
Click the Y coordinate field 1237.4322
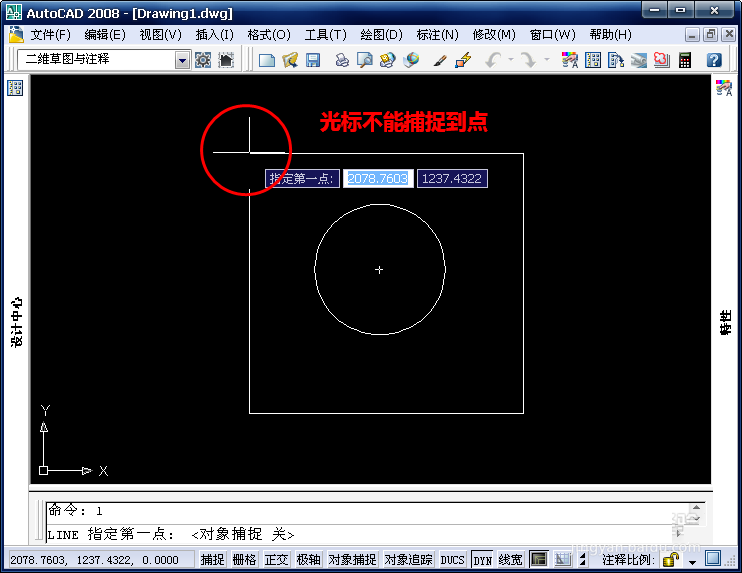pos(452,178)
